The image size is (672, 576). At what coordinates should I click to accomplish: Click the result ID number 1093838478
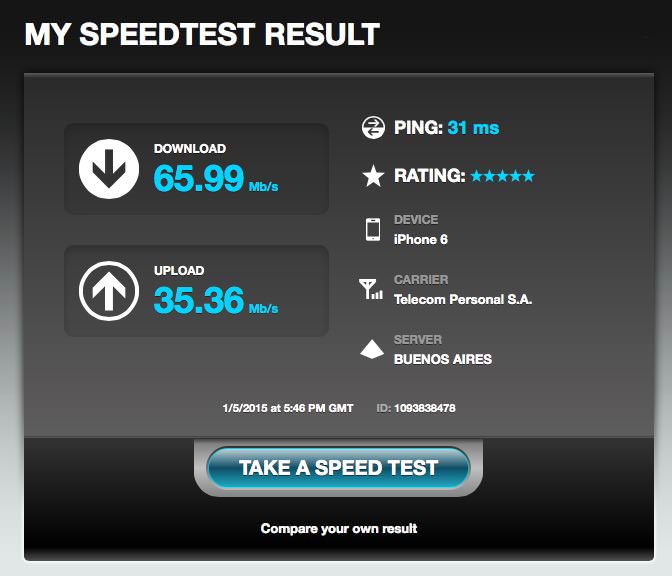click(425, 408)
